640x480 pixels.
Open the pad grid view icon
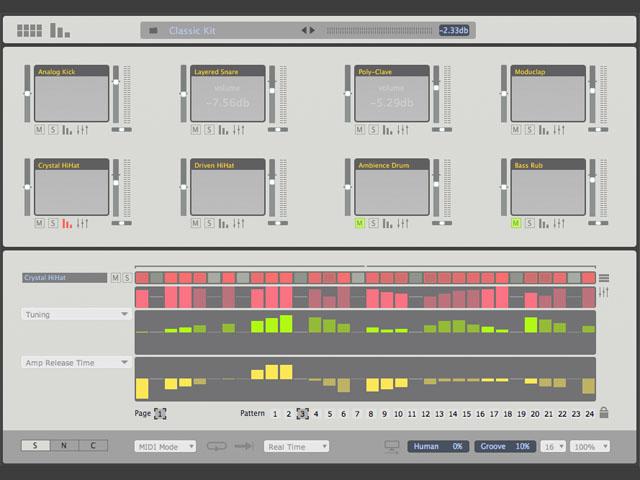[x=29, y=31]
